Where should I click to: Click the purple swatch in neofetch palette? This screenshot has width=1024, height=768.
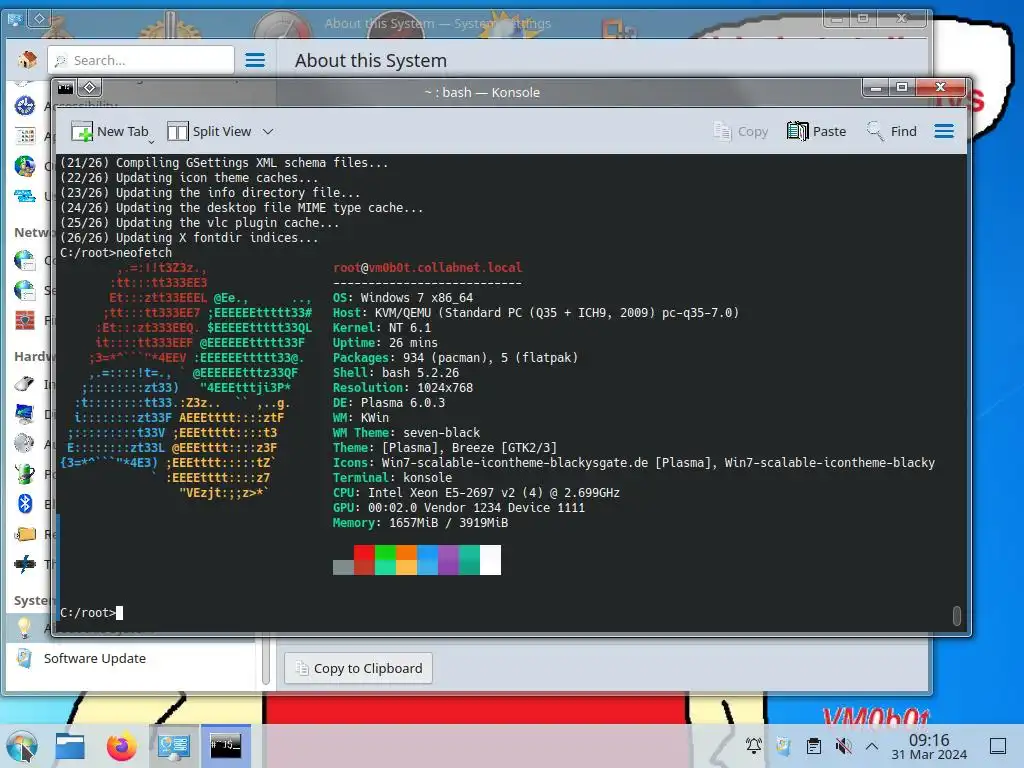pos(449,560)
